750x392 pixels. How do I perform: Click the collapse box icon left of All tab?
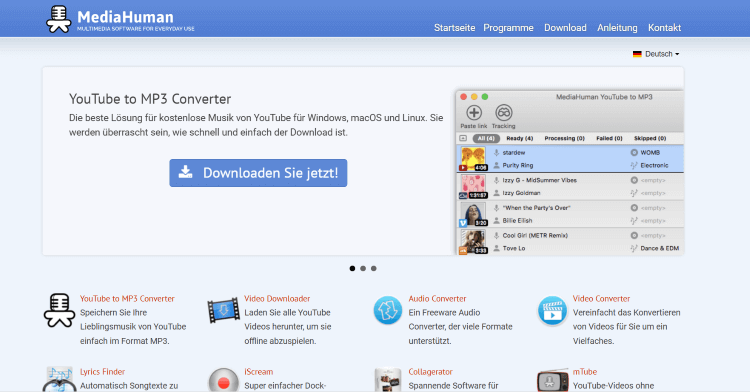[463, 138]
